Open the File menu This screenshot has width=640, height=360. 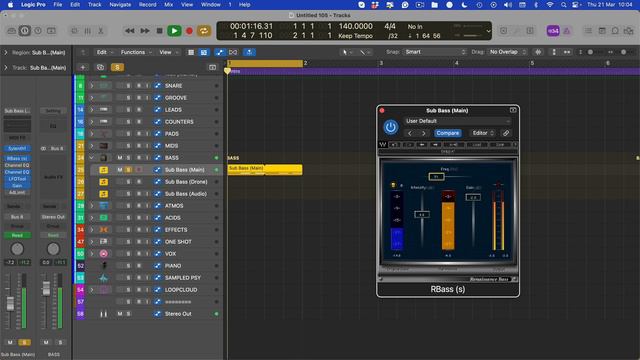coord(58,4)
